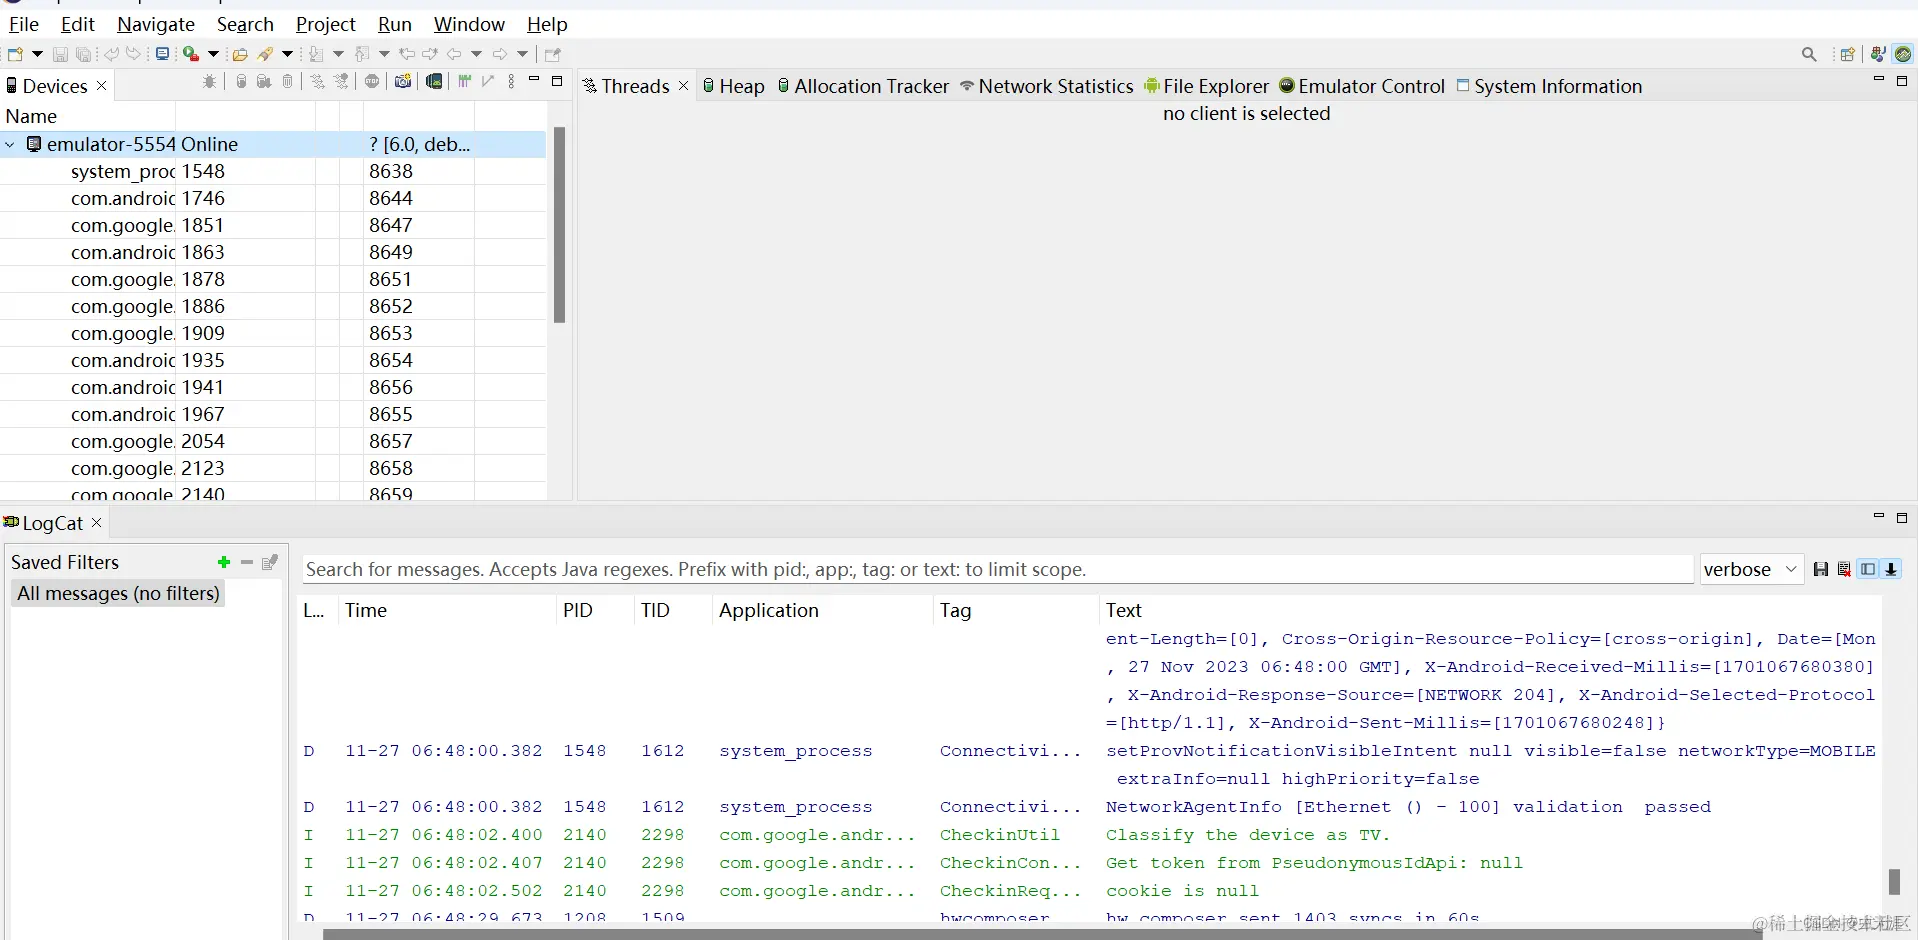Select All messages (no filters) filter
Screen dimensions: 1918x940
tap(118, 594)
